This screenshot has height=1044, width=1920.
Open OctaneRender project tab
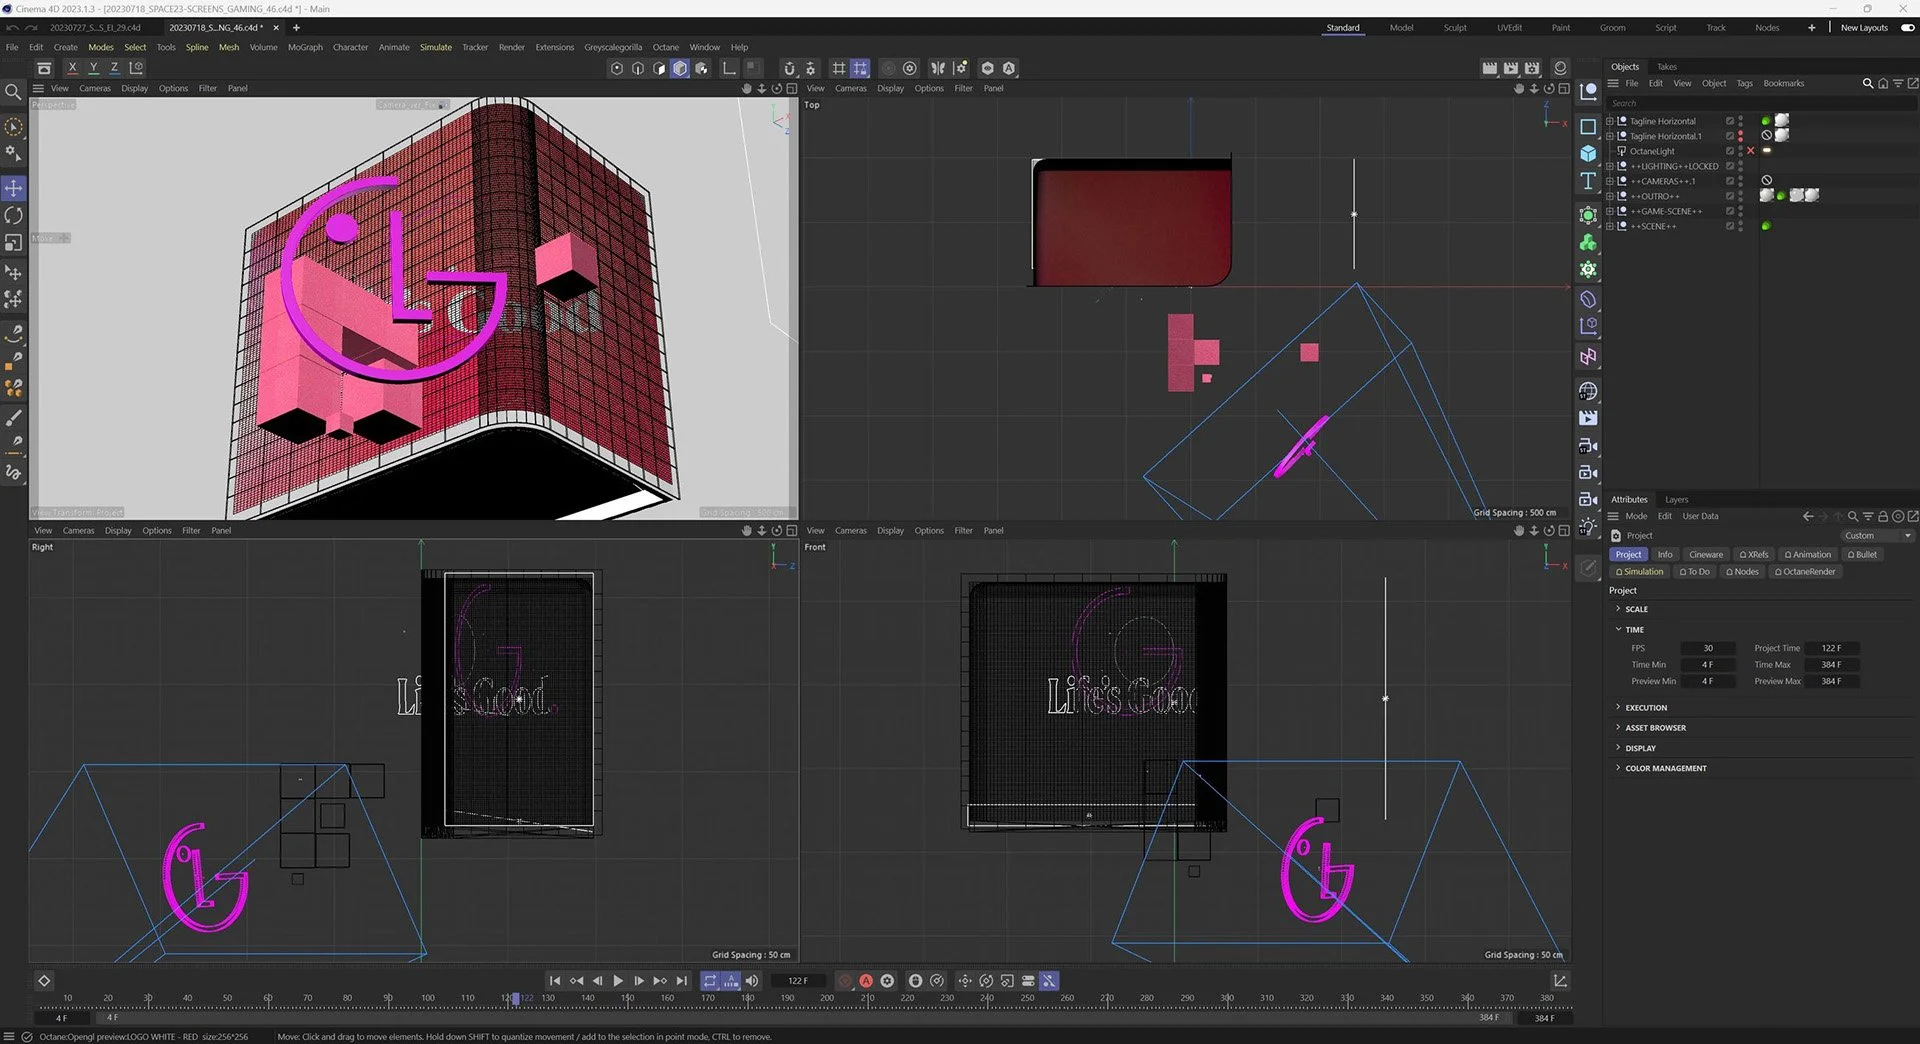click(x=1805, y=572)
